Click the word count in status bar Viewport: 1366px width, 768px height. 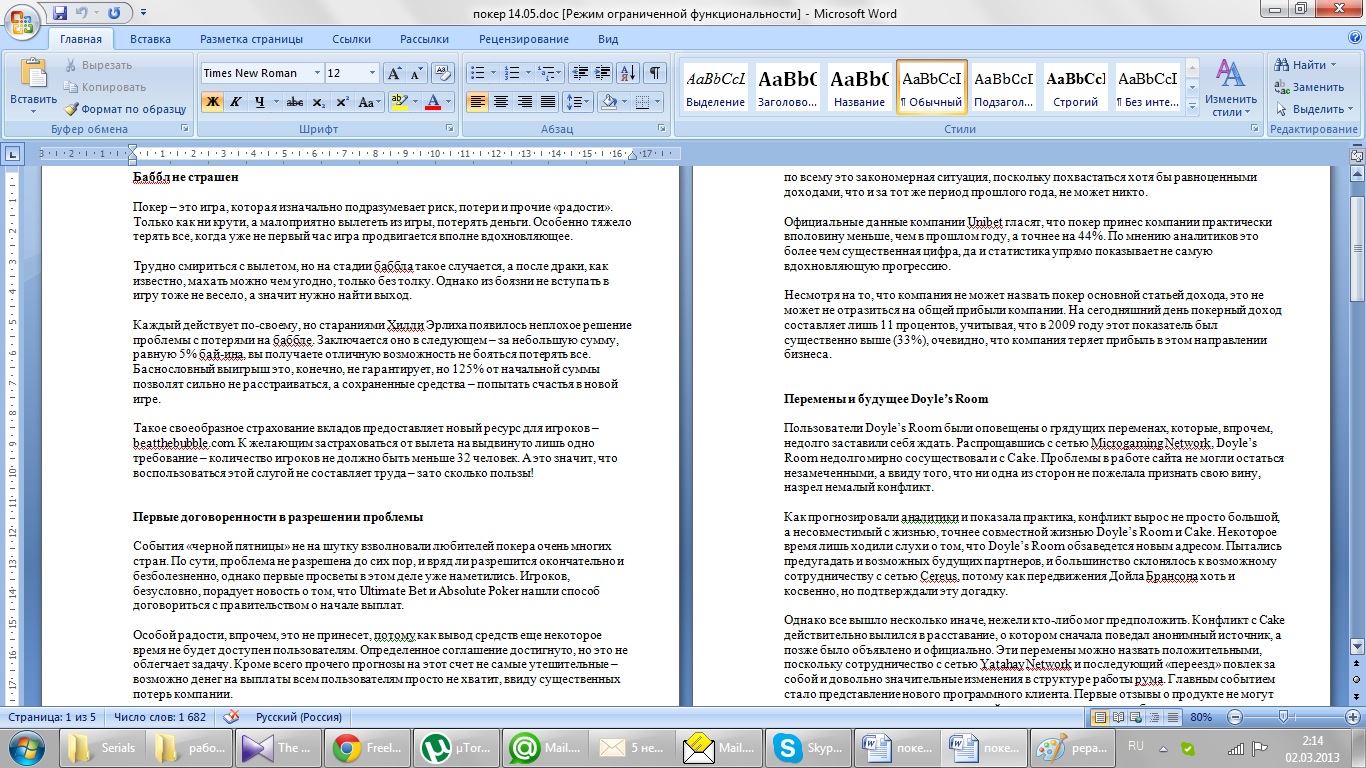click(160, 717)
